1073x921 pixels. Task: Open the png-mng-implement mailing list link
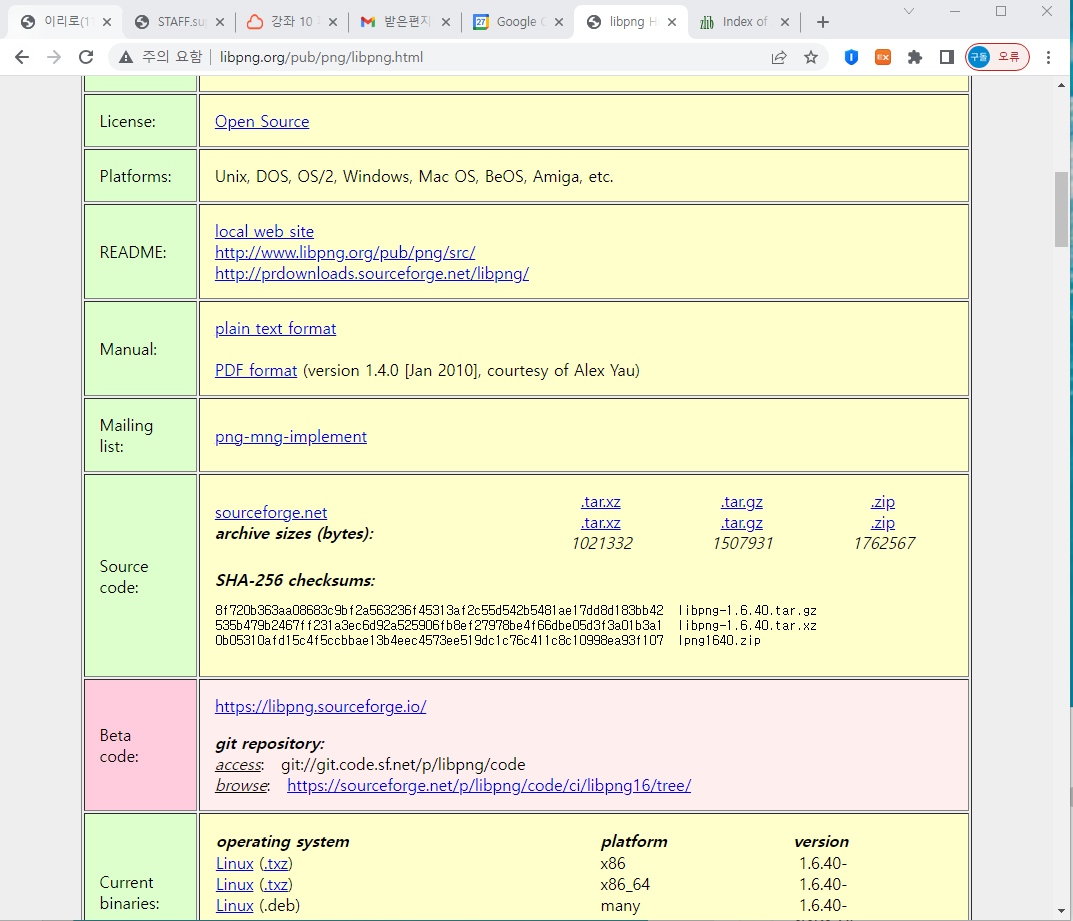(x=291, y=437)
